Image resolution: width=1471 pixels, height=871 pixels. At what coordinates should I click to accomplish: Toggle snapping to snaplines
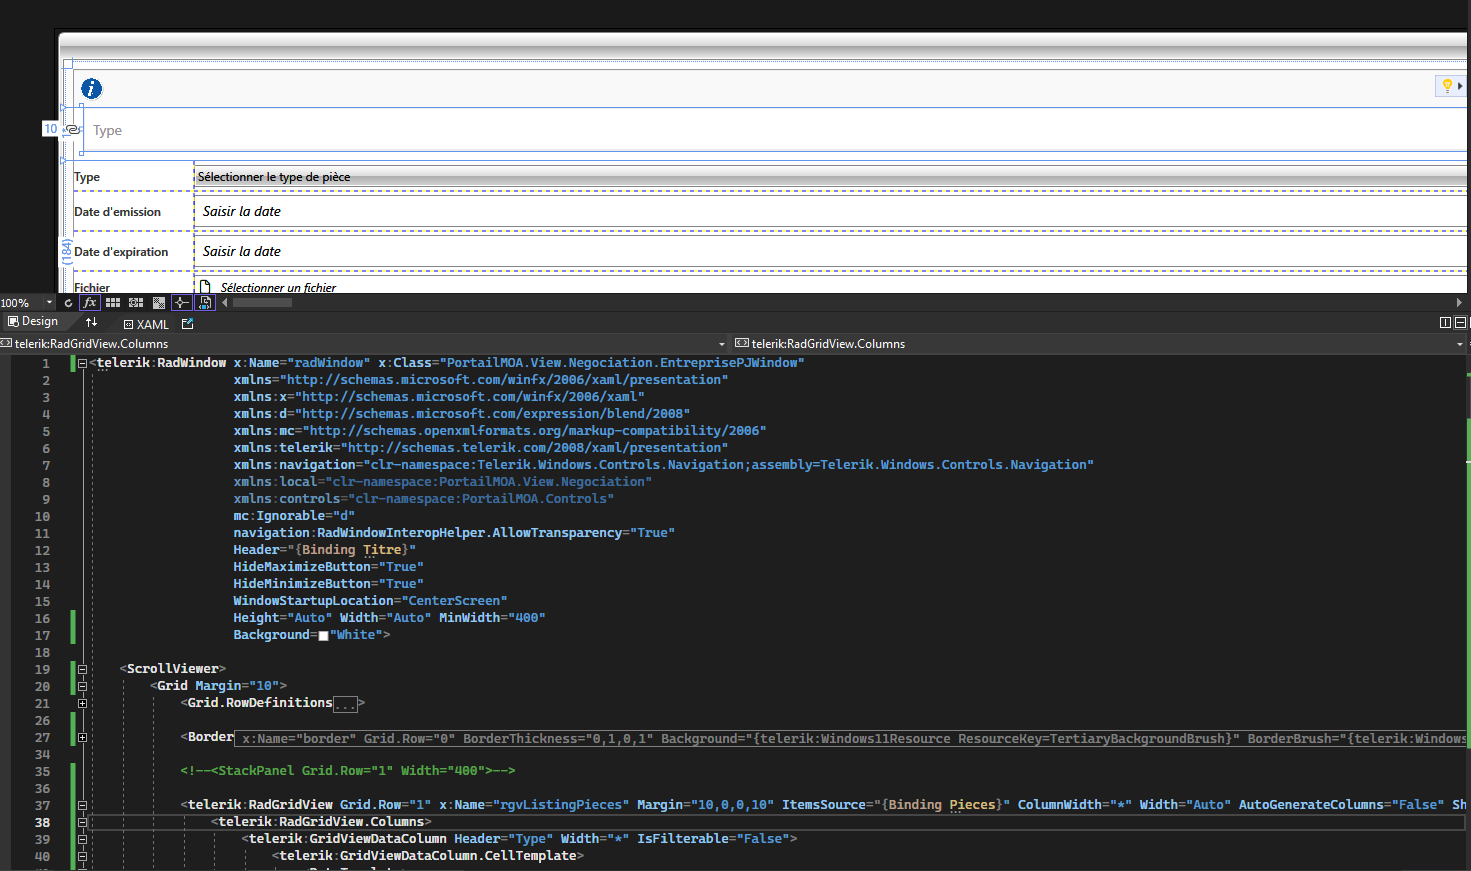[181, 303]
